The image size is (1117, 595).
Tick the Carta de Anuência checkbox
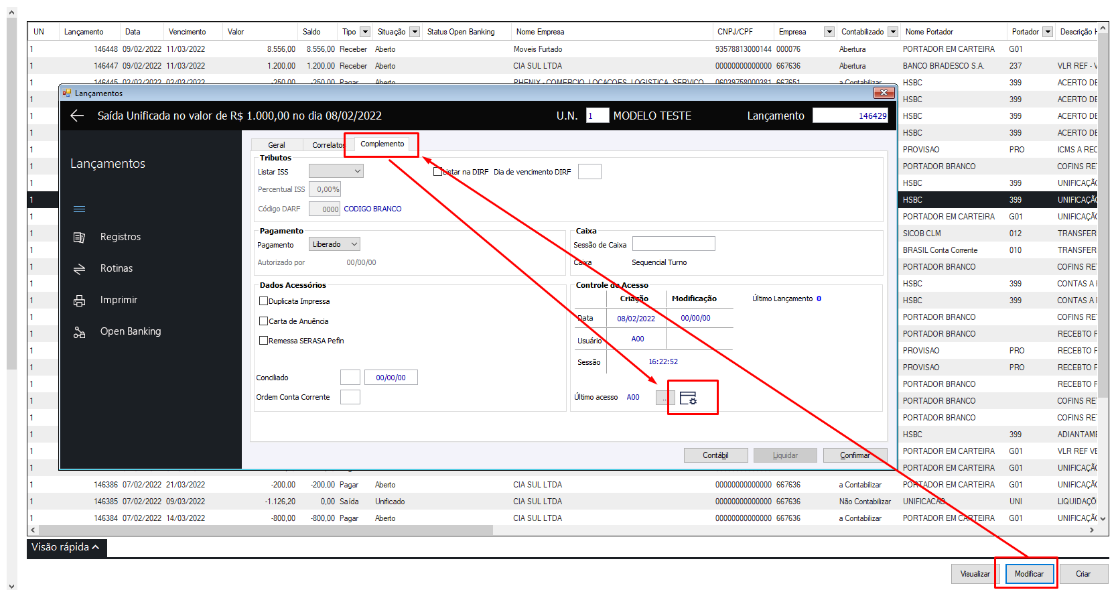[264, 321]
